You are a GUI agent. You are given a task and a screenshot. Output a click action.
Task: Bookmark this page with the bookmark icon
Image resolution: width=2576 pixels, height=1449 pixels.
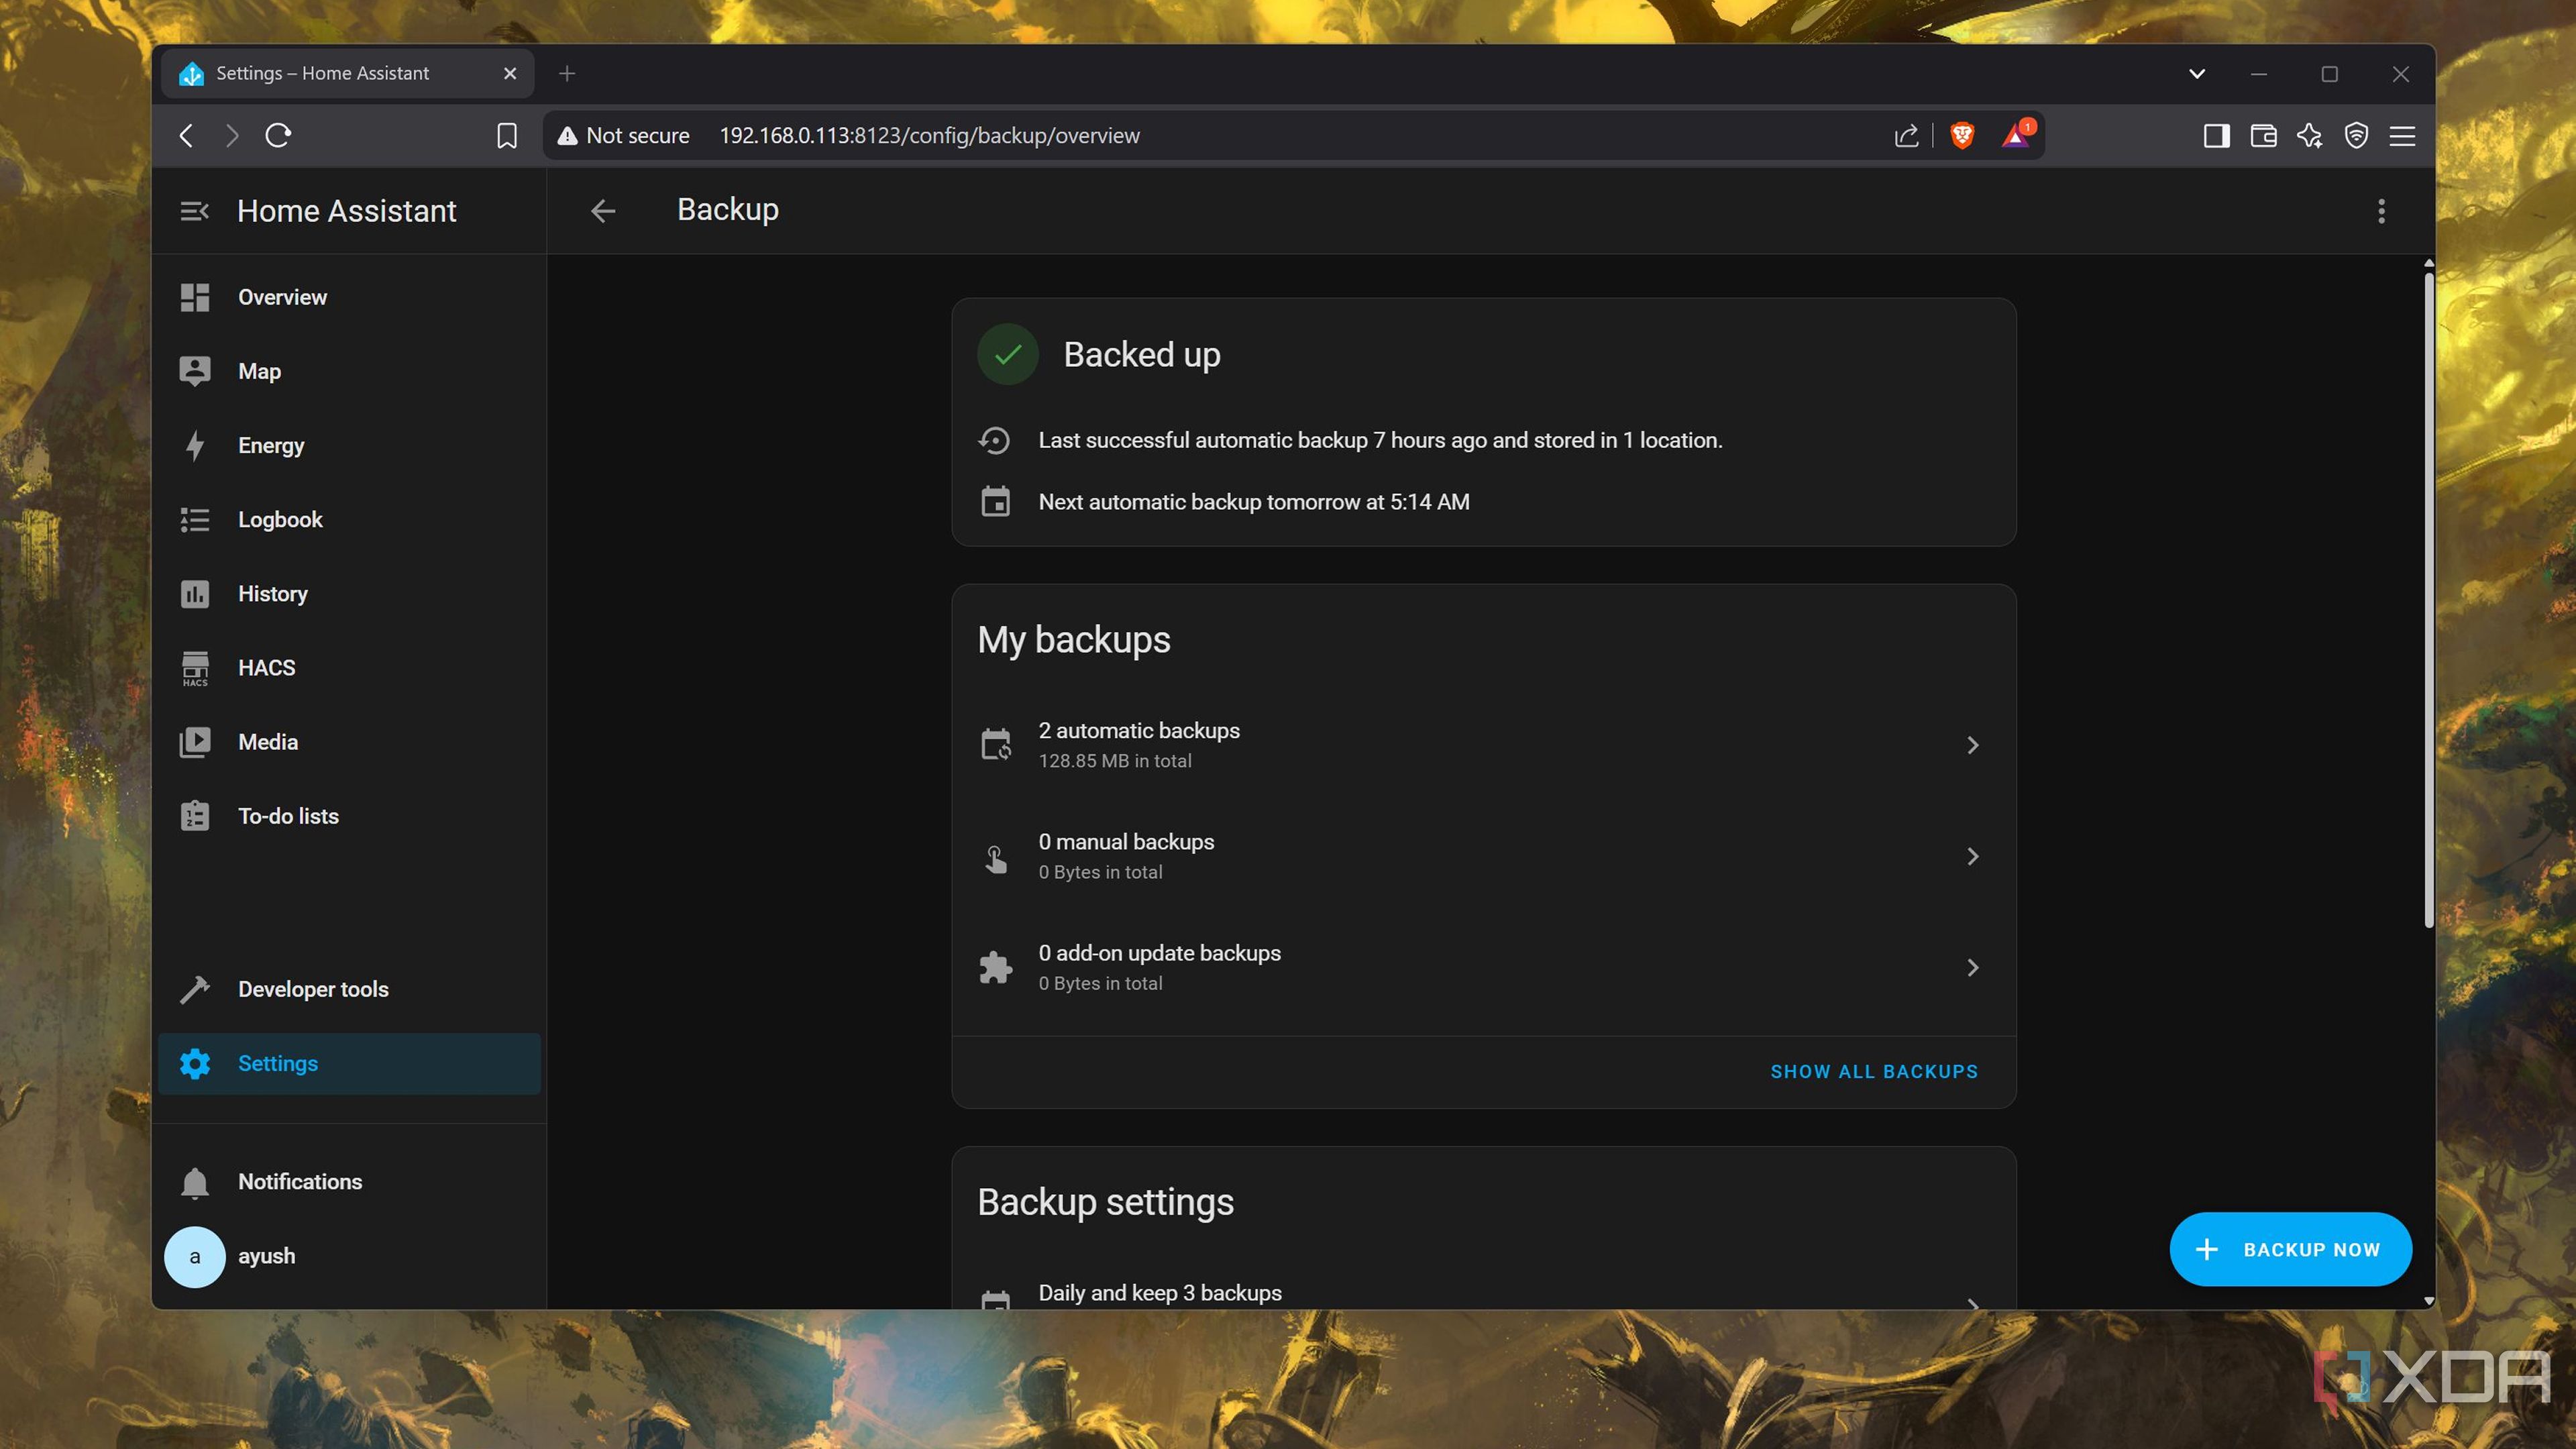(x=507, y=135)
